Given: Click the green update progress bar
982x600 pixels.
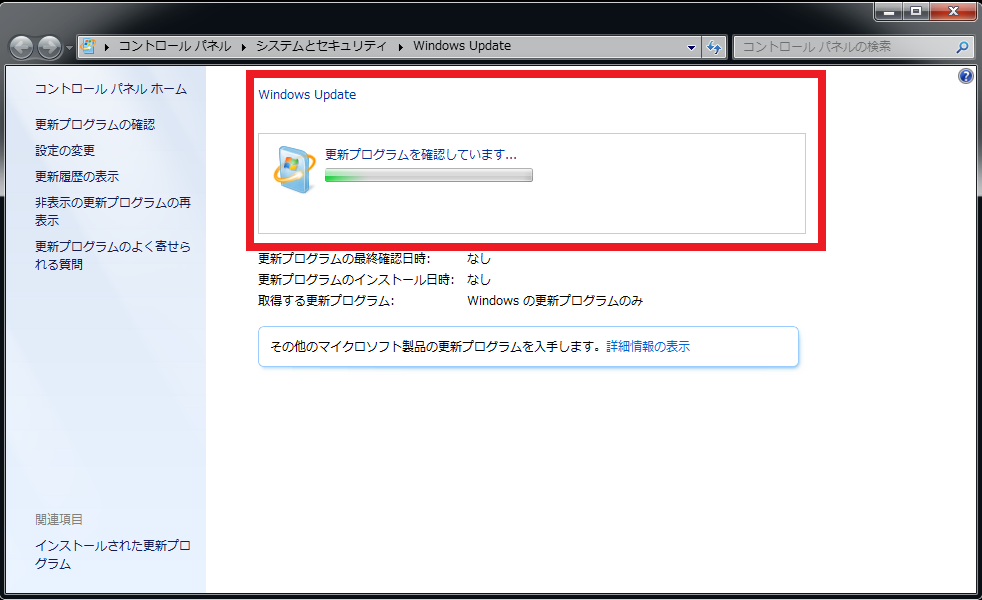Looking at the screenshot, I should 429,175.
